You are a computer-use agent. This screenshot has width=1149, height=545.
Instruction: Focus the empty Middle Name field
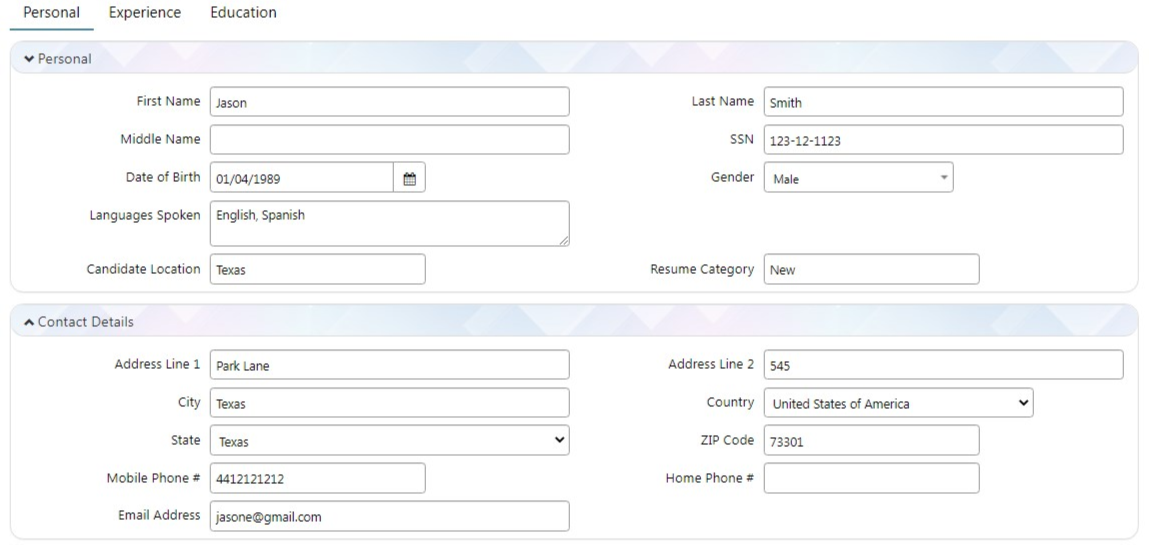pos(389,140)
